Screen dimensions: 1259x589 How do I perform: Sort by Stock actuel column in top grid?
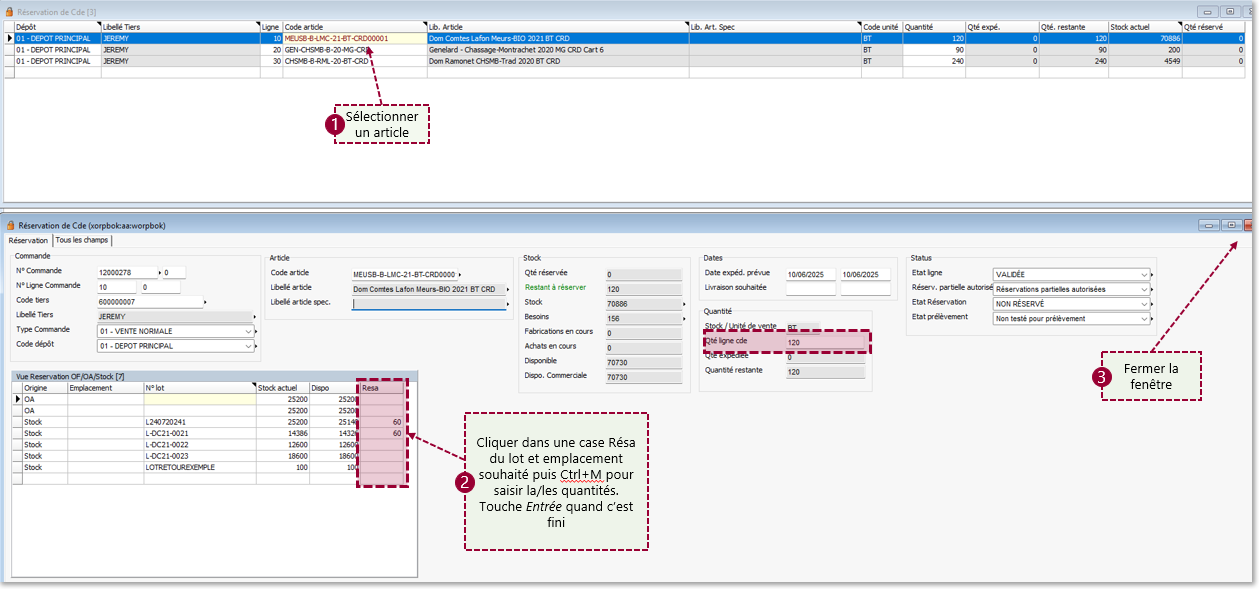click(x=1144, y=27)
